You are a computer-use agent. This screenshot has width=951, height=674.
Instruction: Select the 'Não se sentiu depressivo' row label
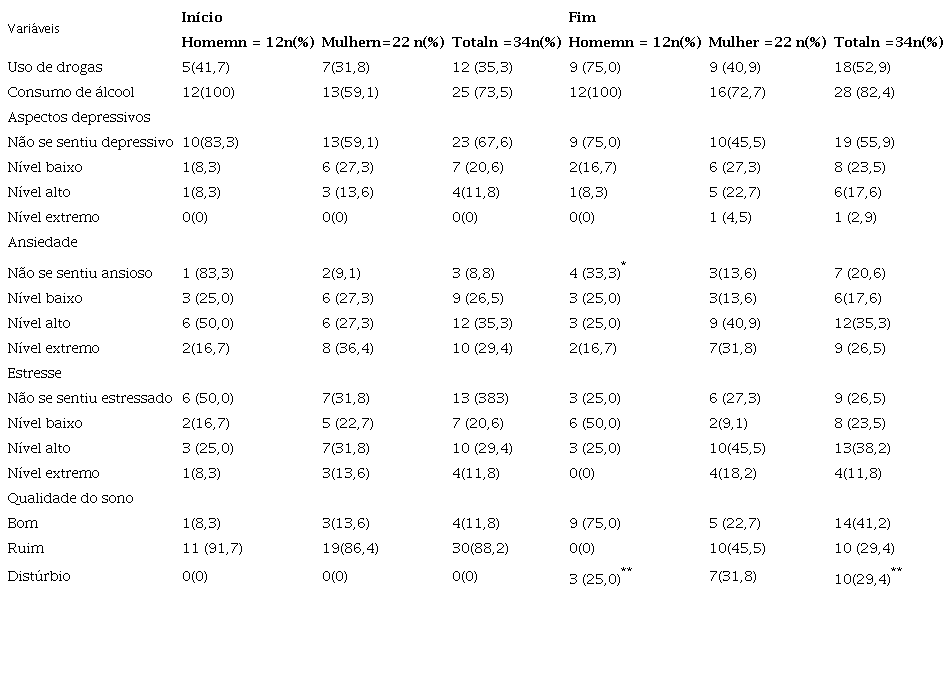[x=90, y=142]
